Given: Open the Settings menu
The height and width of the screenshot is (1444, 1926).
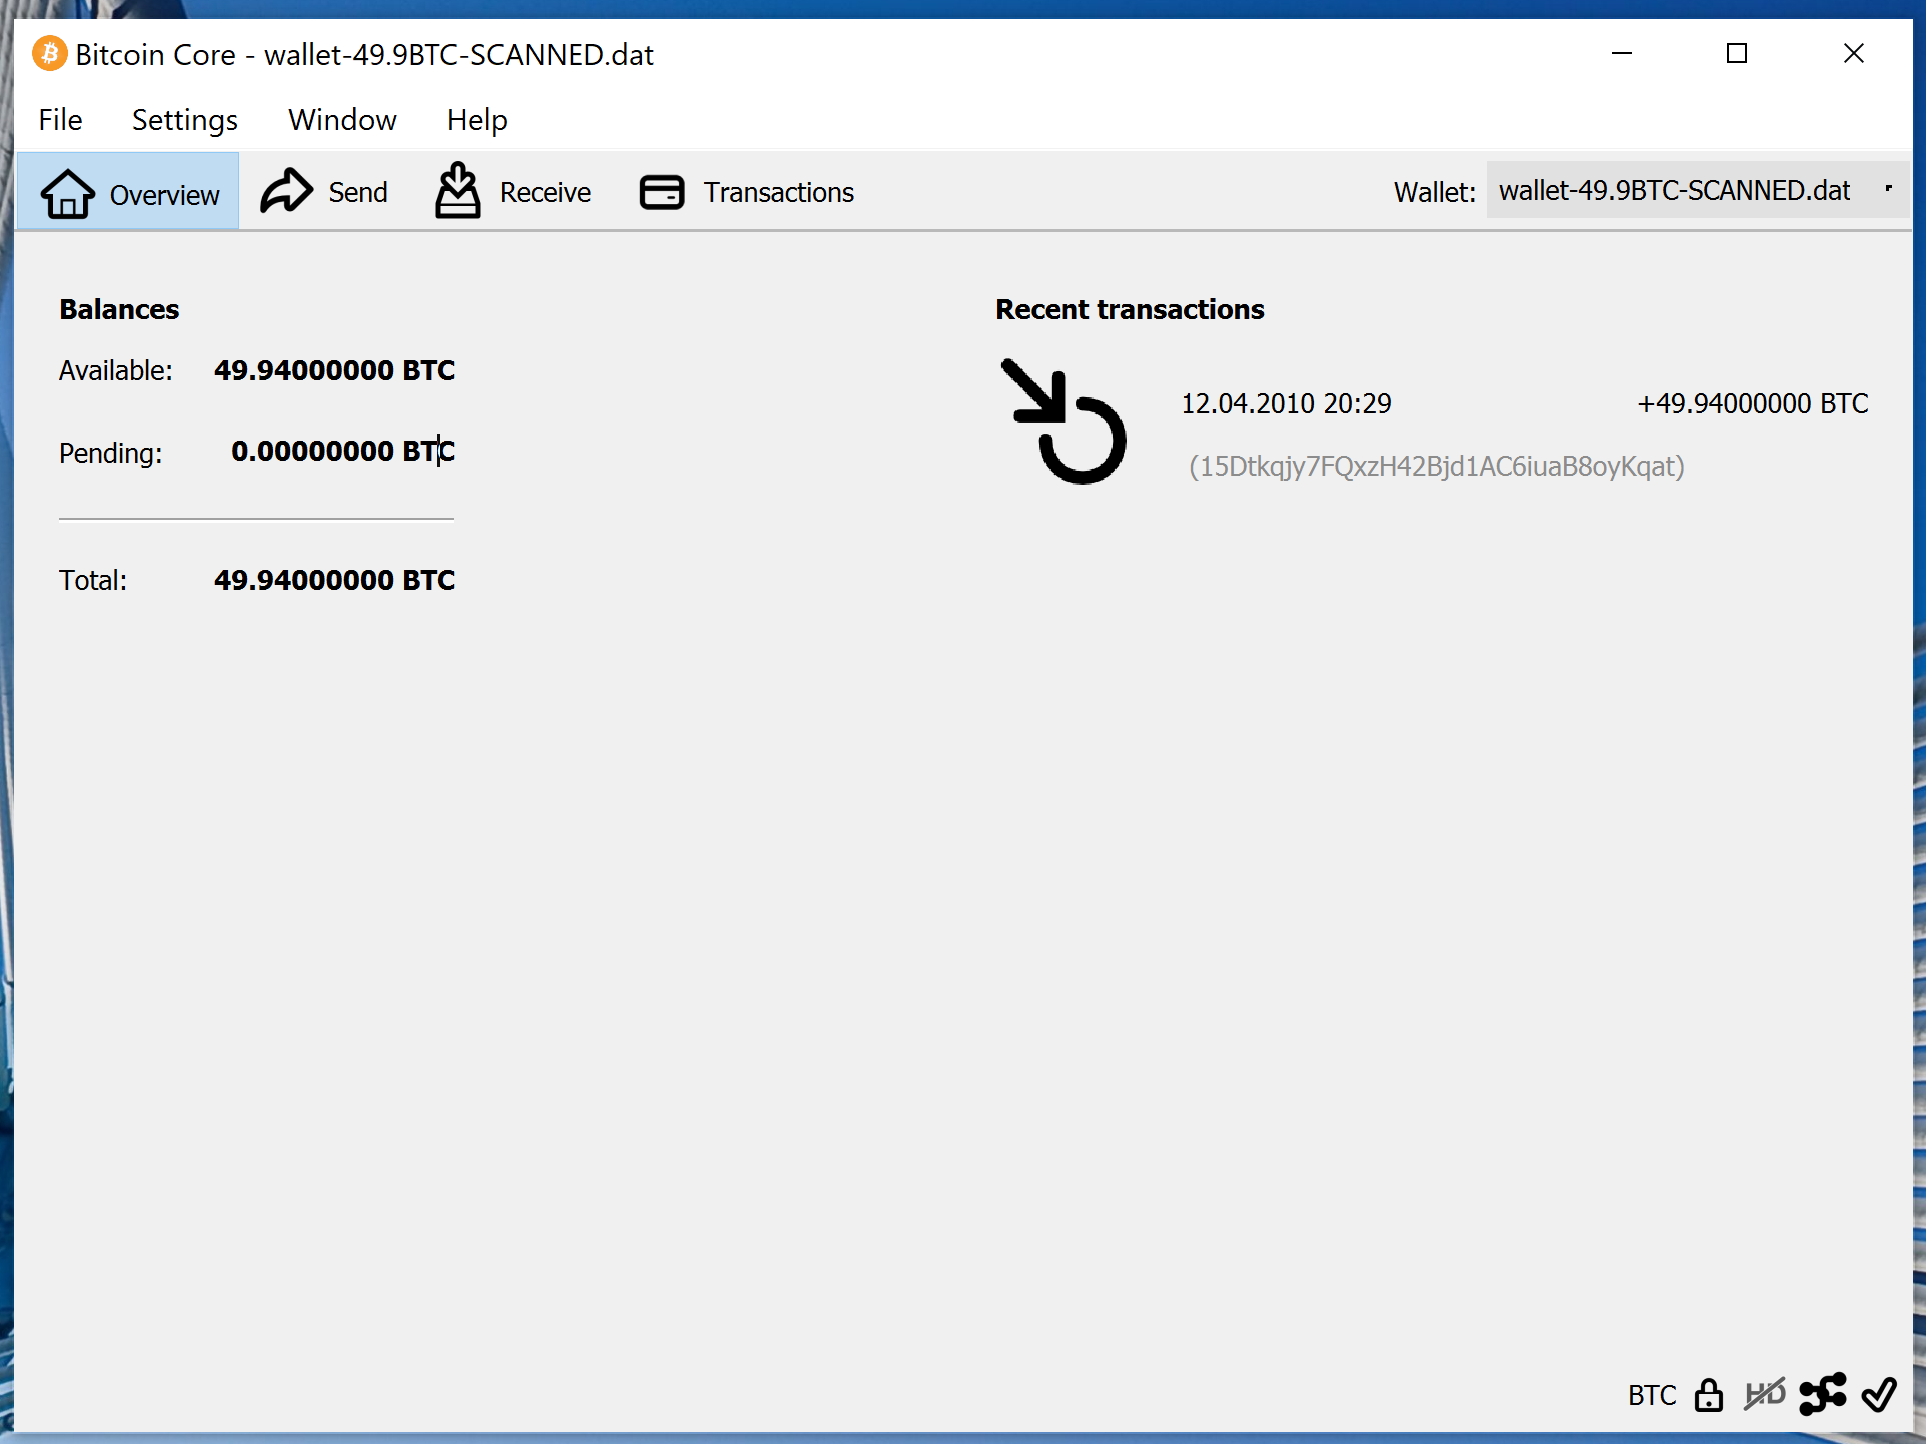Looking at the screenshot, I should point(185,120).
